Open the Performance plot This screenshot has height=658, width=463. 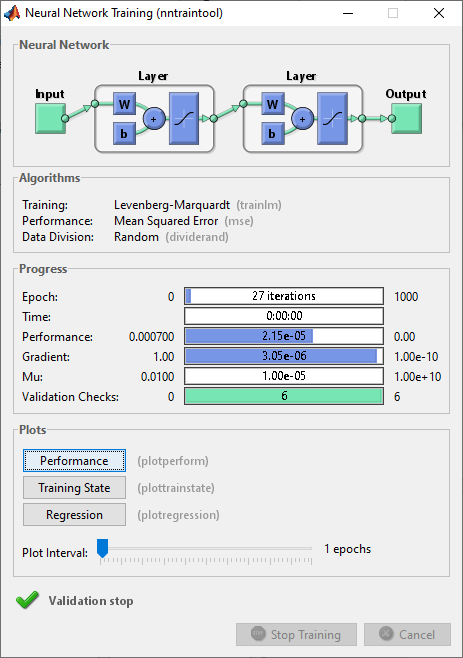74,461
